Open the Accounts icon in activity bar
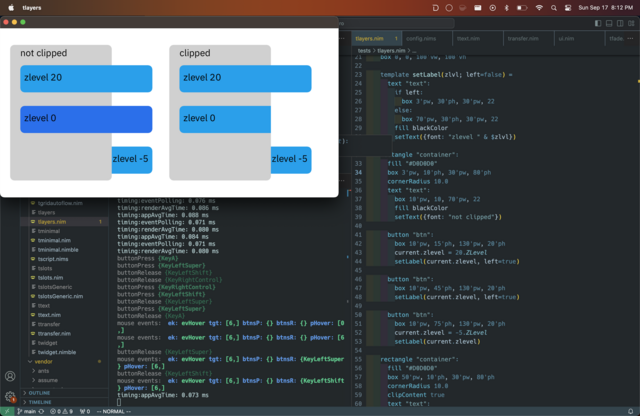This screenshot has height=416, width=640. coord(10,376)
